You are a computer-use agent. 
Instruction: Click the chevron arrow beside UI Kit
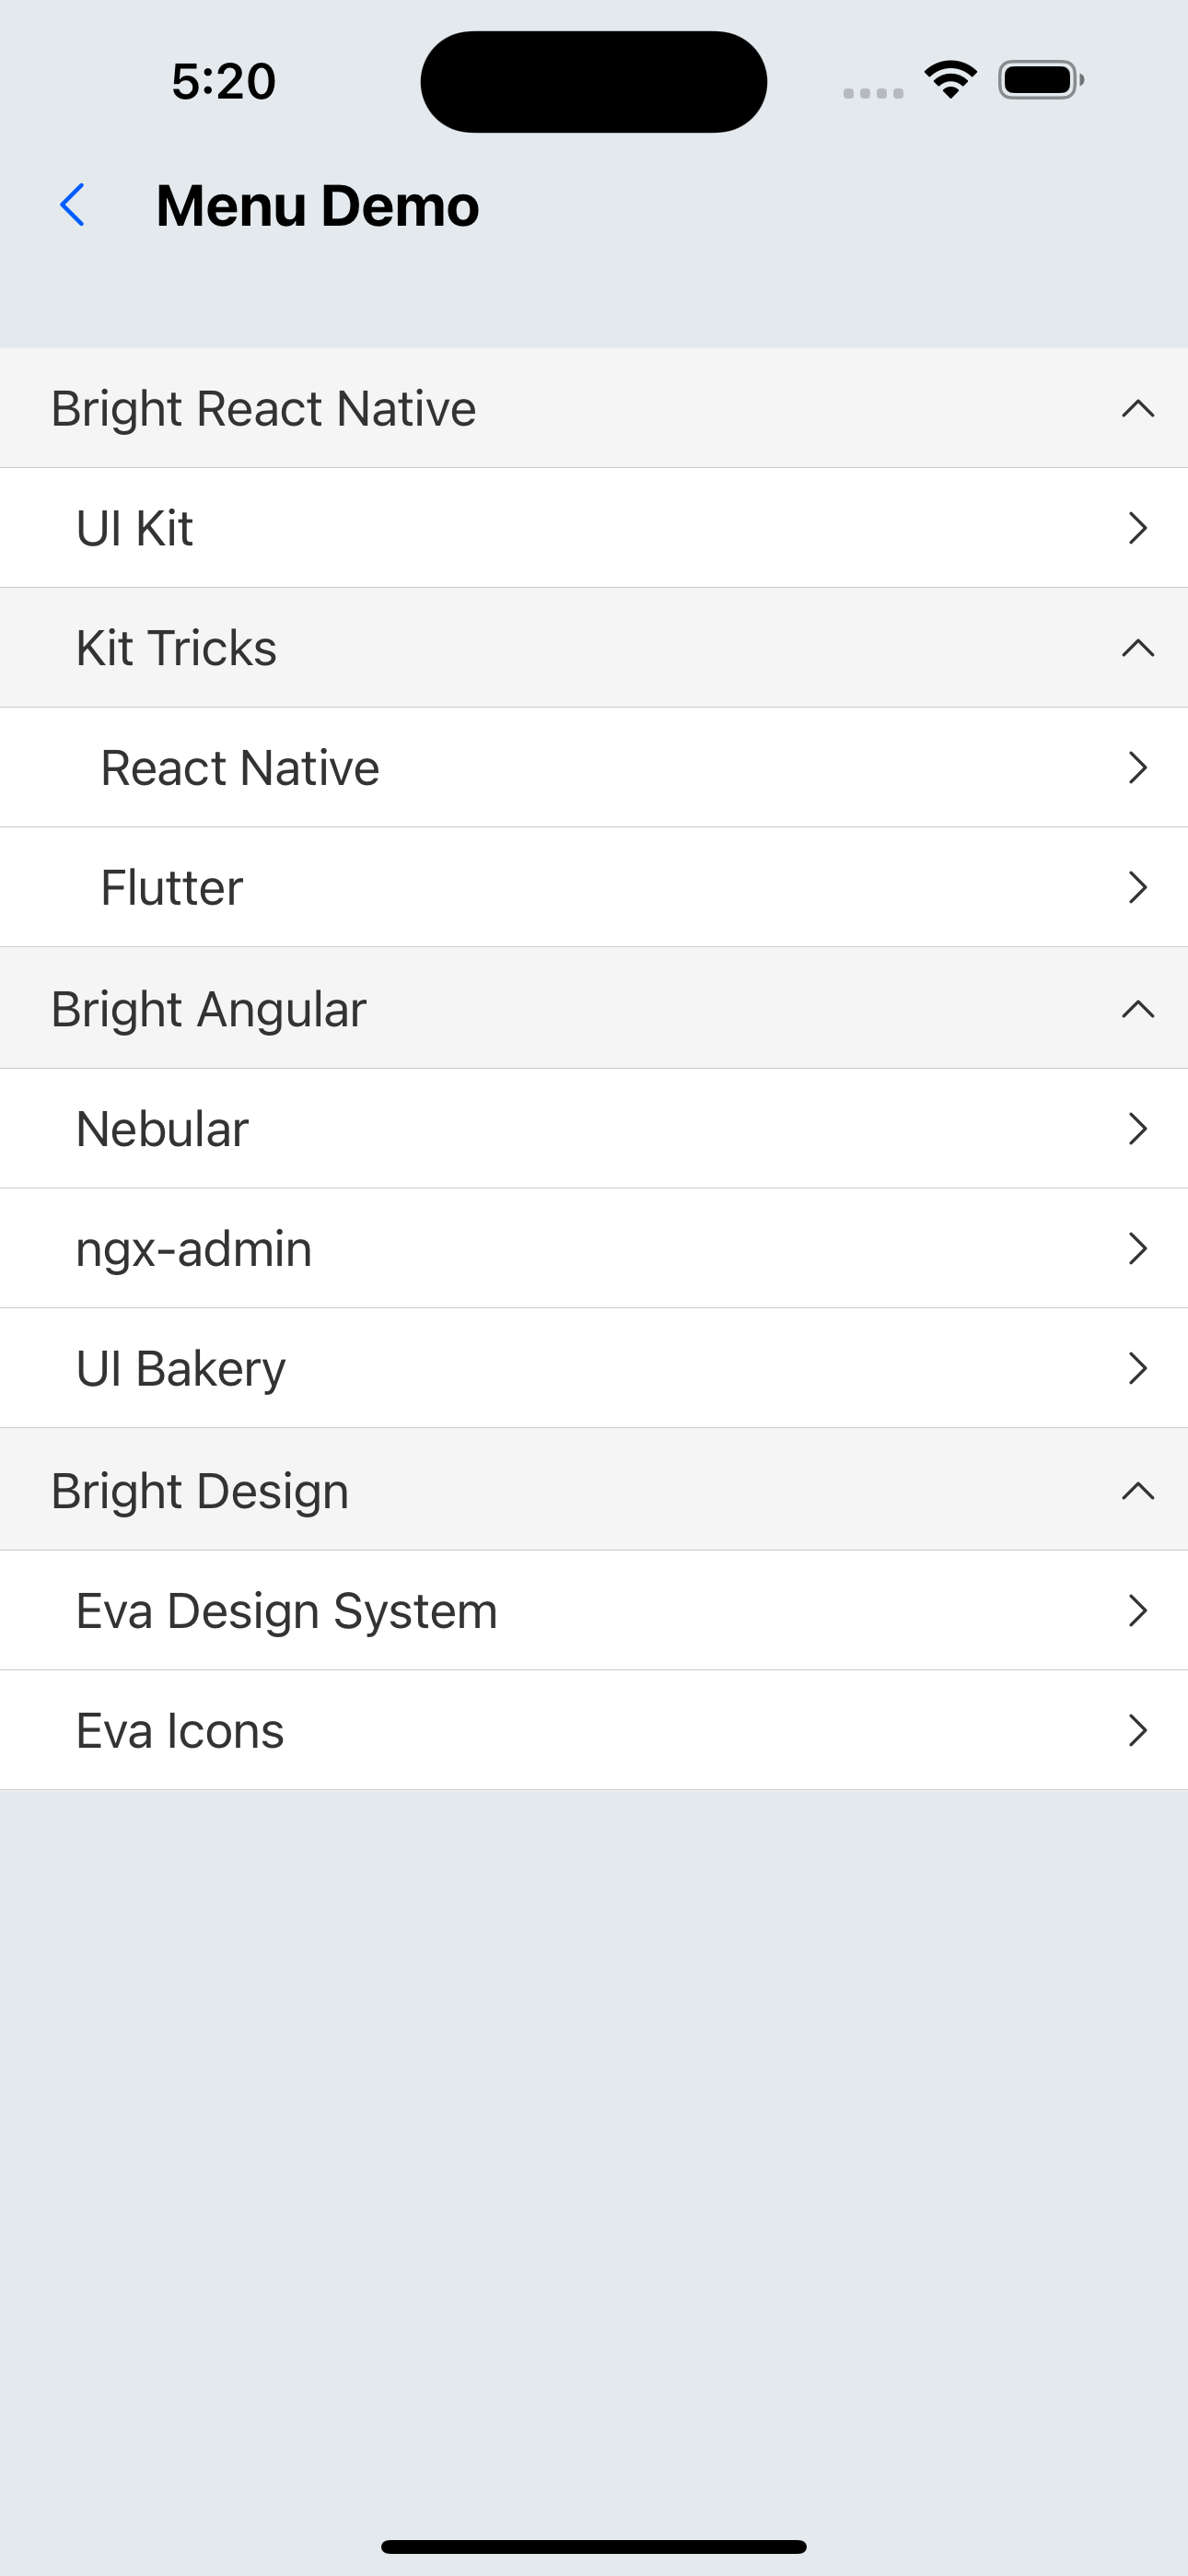coord(1137,528)
